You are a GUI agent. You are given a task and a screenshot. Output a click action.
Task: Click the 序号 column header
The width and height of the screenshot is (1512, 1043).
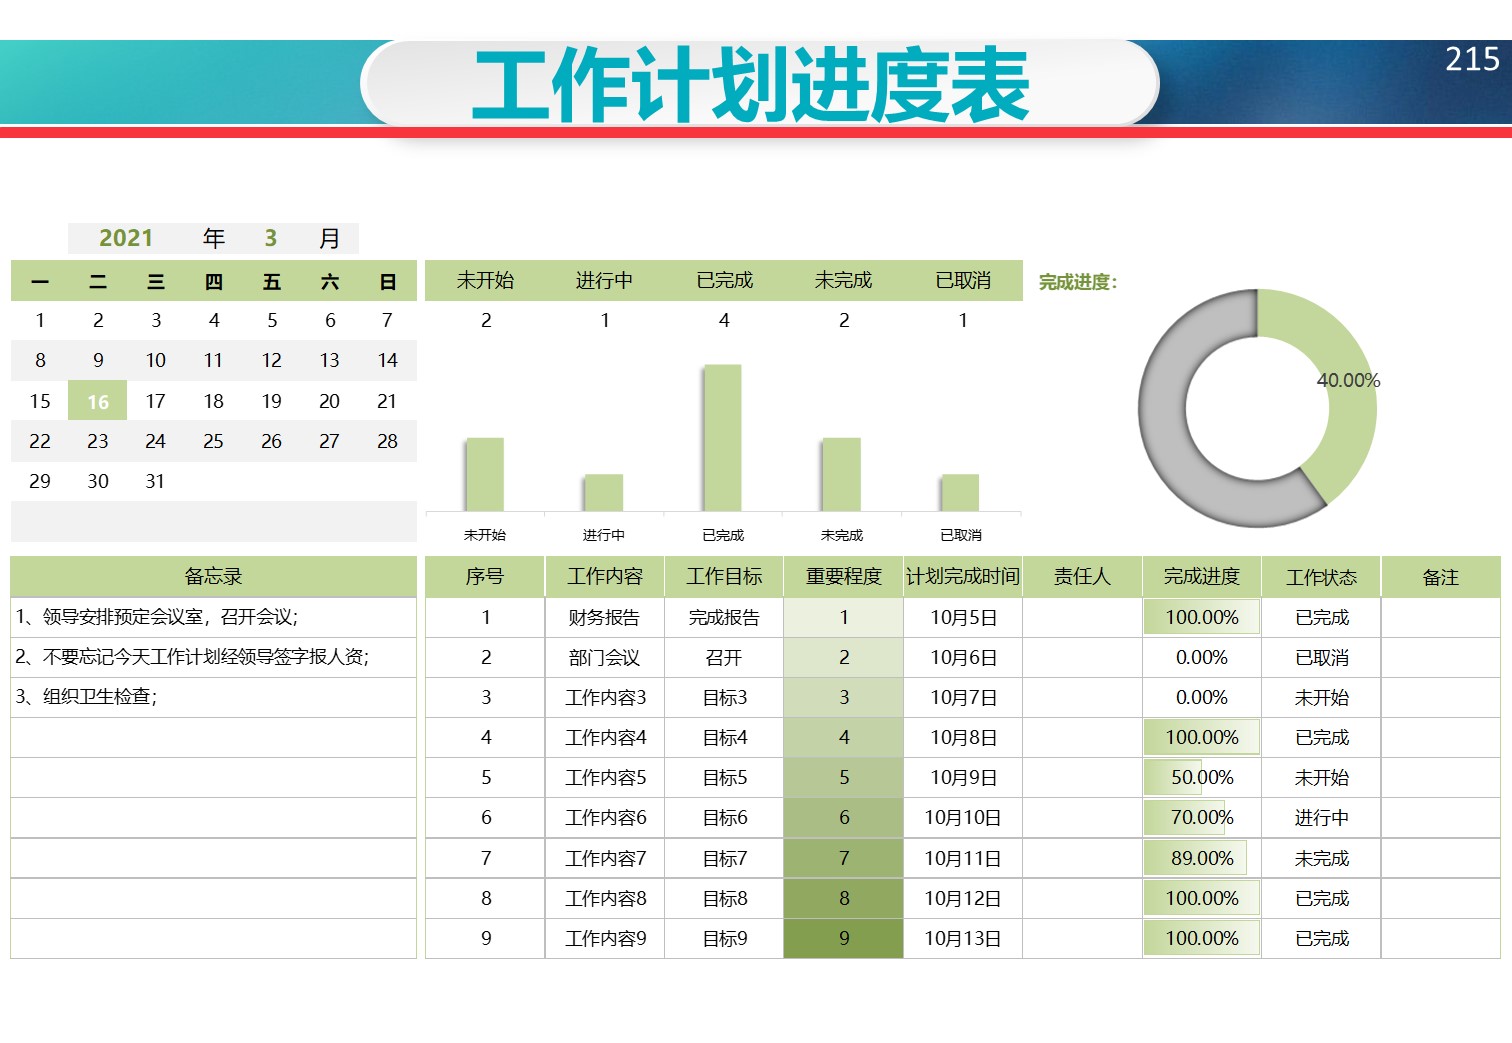point(485,576)
